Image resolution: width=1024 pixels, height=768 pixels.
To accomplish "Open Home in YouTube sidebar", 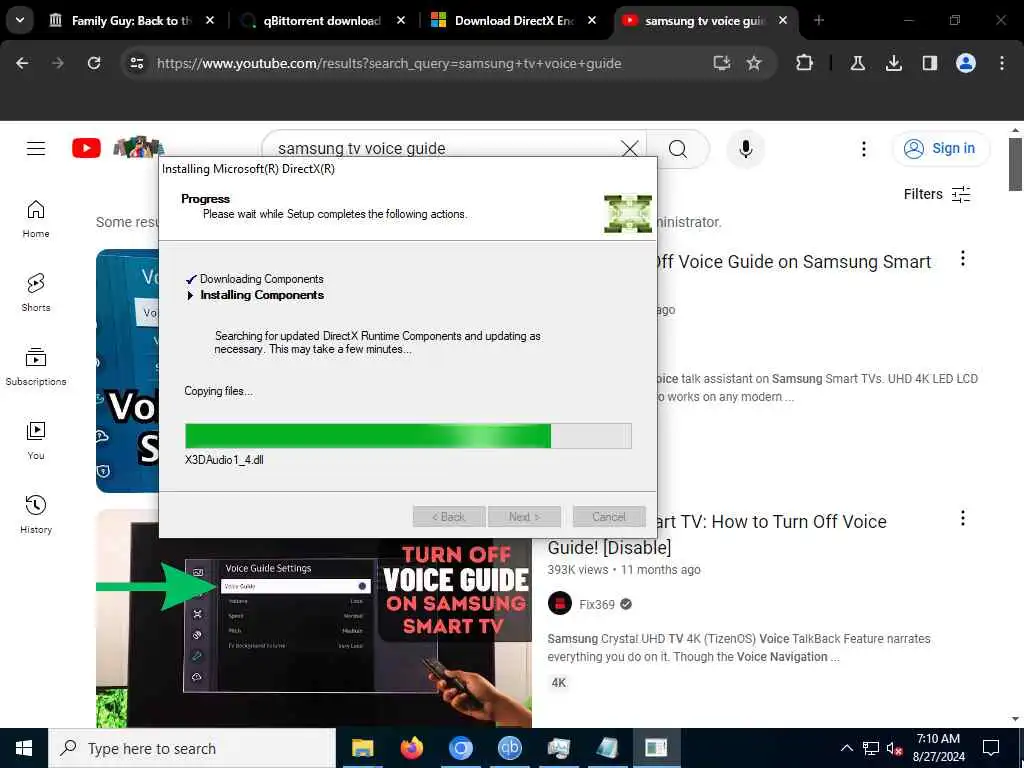I will pyautogui.click(x=36, y=219).
